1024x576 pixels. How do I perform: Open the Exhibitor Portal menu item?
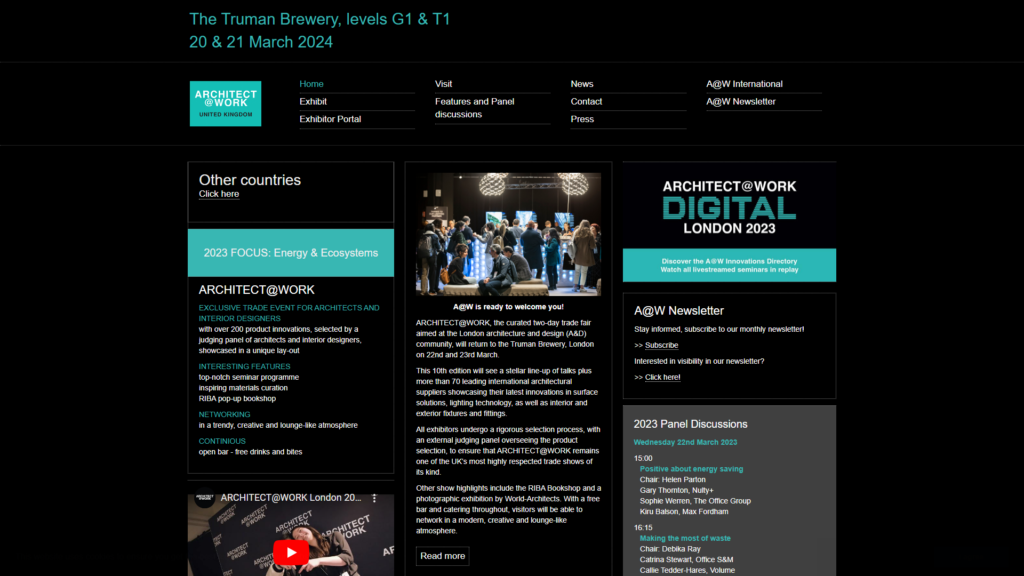coord(330,119)
